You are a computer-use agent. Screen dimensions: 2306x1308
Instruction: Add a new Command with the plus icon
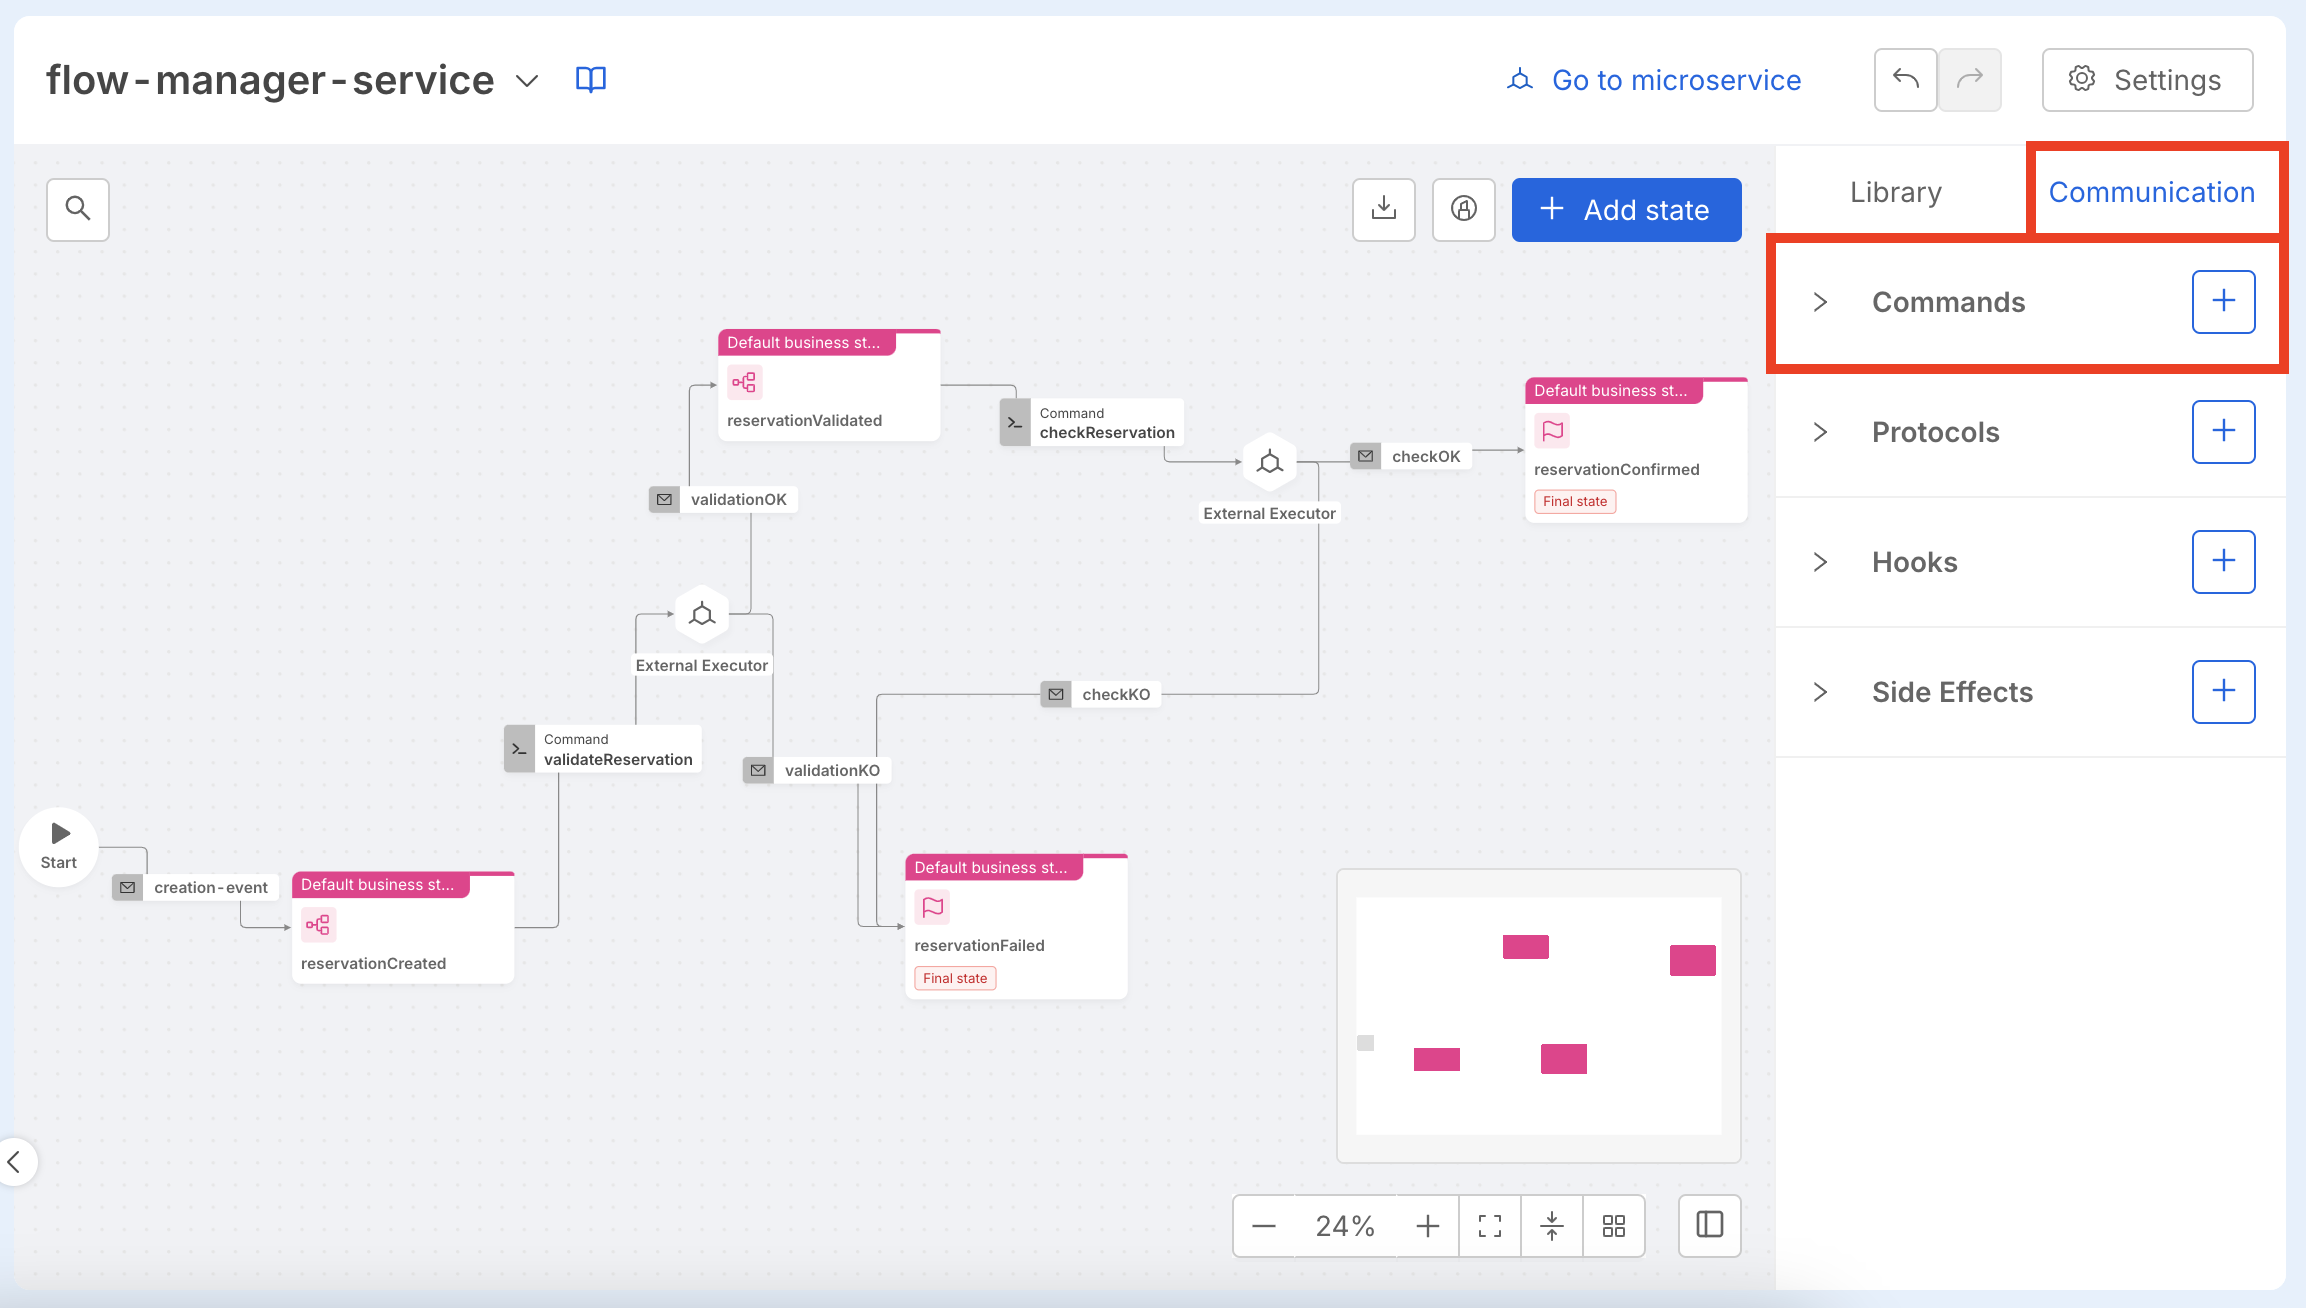click(2223, 301)
